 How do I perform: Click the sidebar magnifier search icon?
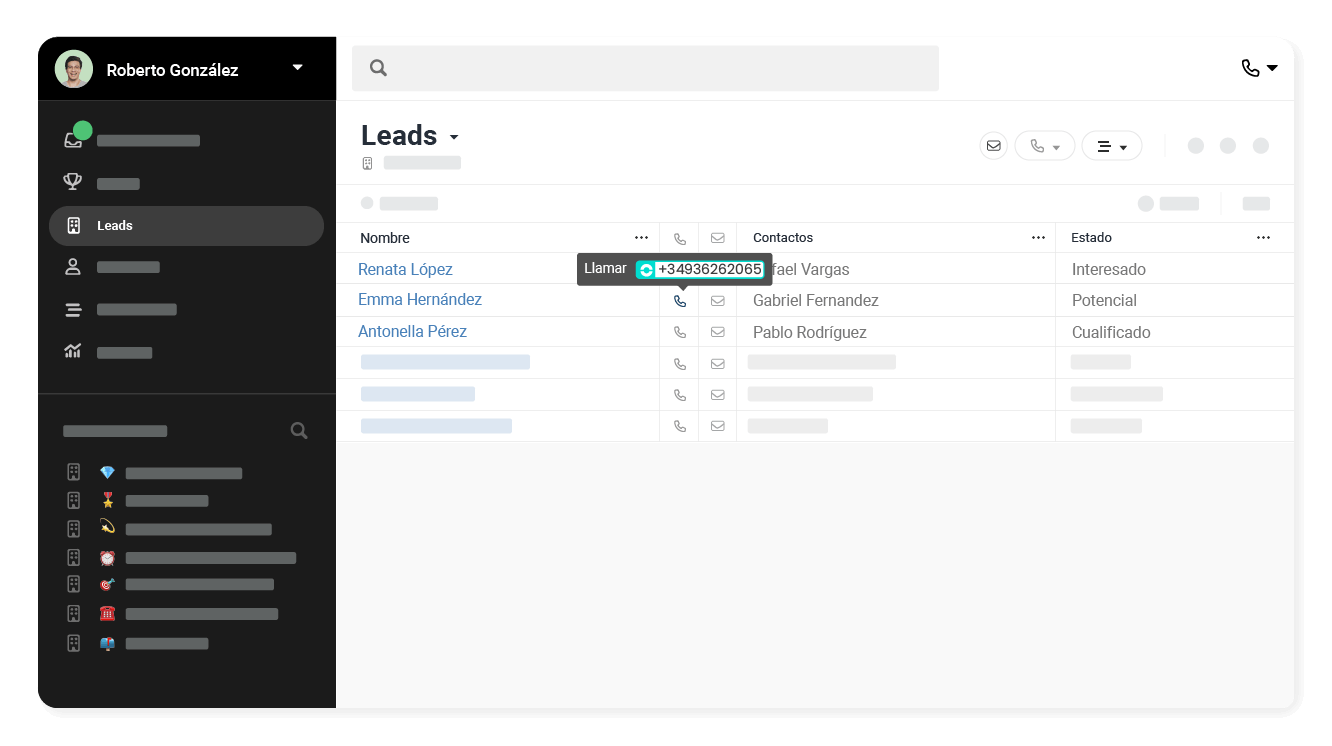coord(298,431)
